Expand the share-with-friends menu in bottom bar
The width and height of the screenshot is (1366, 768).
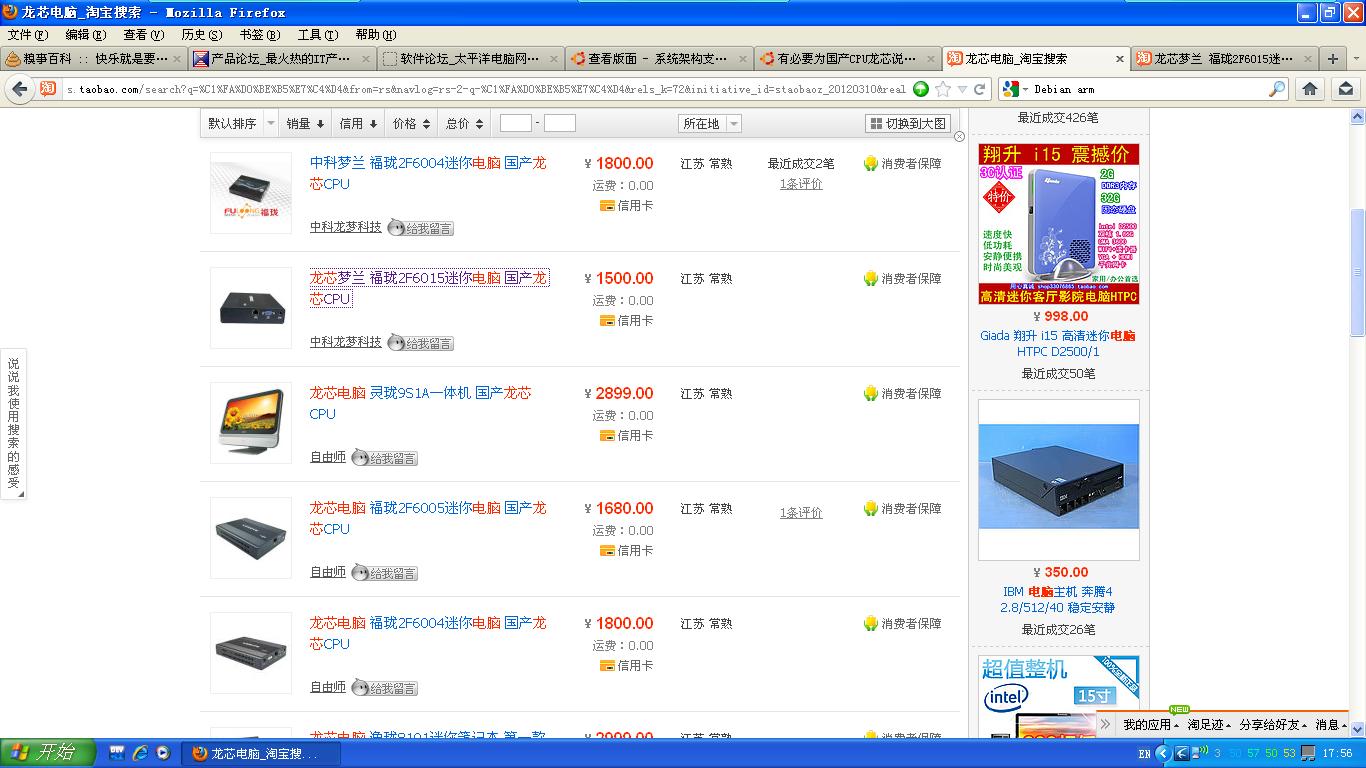tap(1273, 724)
